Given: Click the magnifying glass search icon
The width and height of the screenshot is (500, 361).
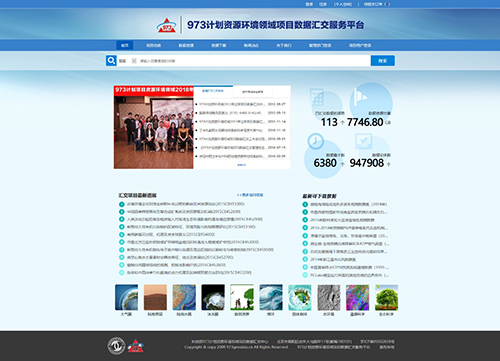Looking at the screenshot, I should click(111, 61).
